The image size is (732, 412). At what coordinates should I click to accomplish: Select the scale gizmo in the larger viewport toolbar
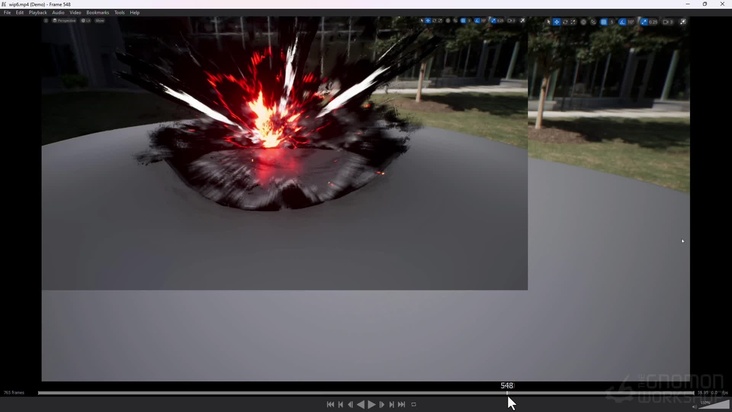[573, 22]
